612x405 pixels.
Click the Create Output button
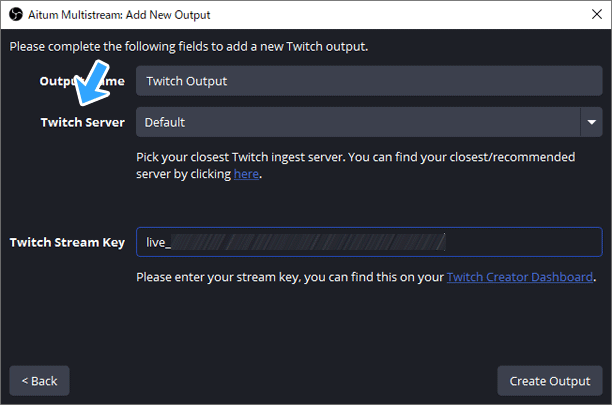tap(550, 381)
